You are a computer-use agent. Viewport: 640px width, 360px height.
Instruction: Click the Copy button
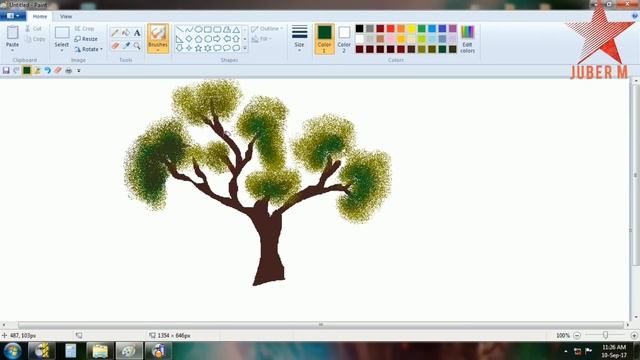tap(35, 39)
